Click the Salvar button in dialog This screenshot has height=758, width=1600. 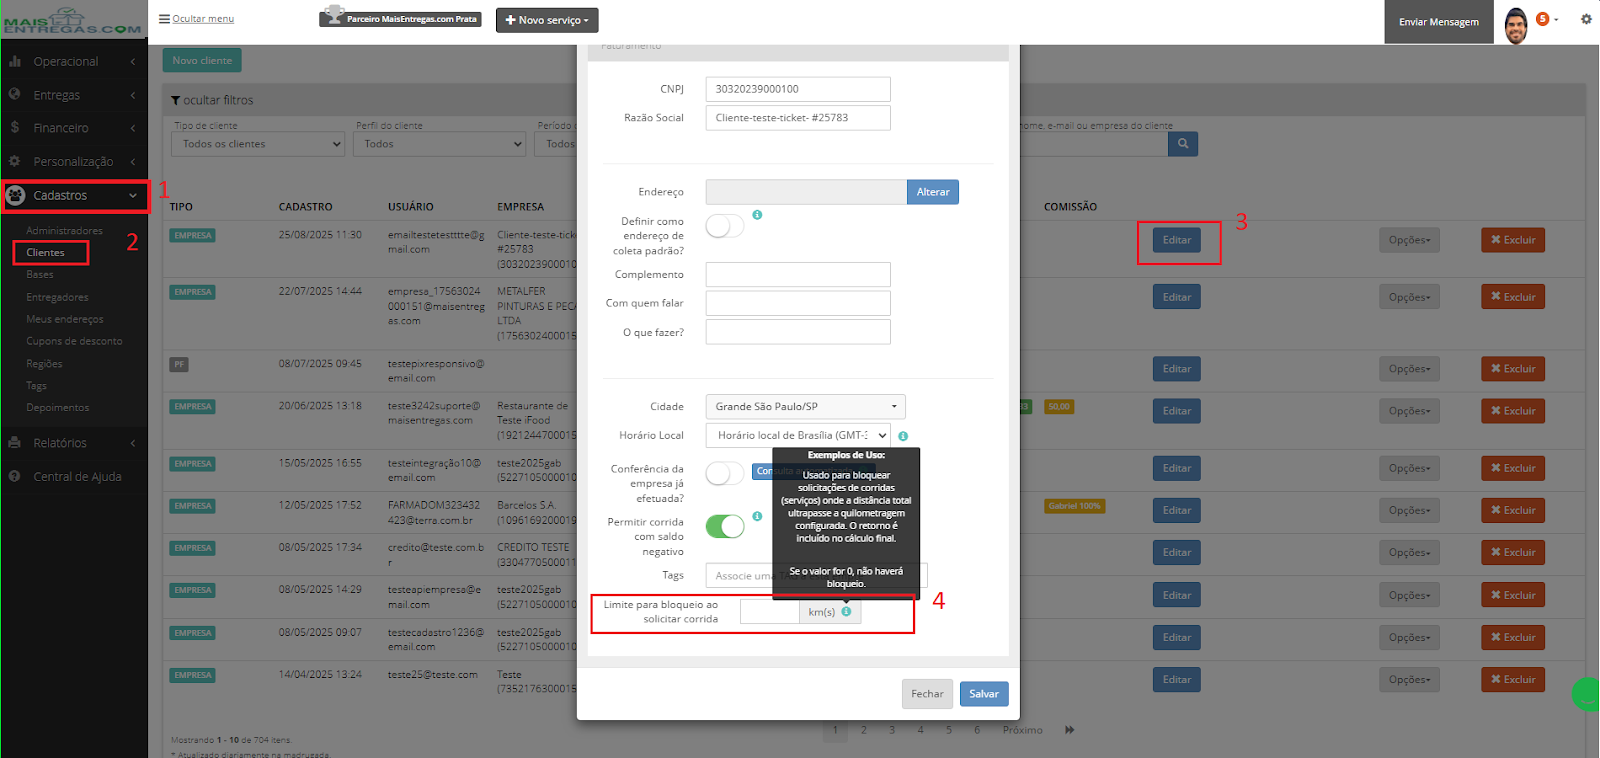tap(984, 694)
